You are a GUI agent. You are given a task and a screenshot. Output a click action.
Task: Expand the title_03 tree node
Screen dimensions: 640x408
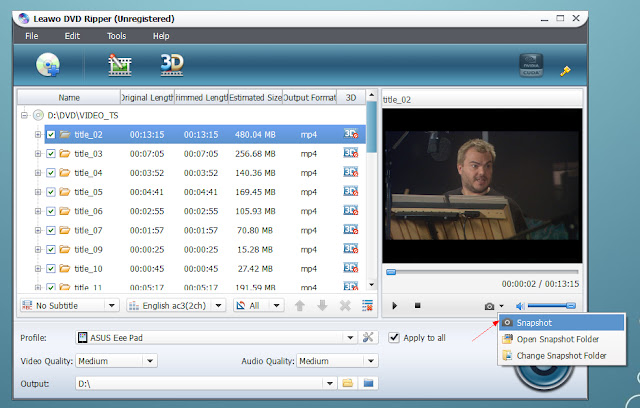click(x=38, y=154)
